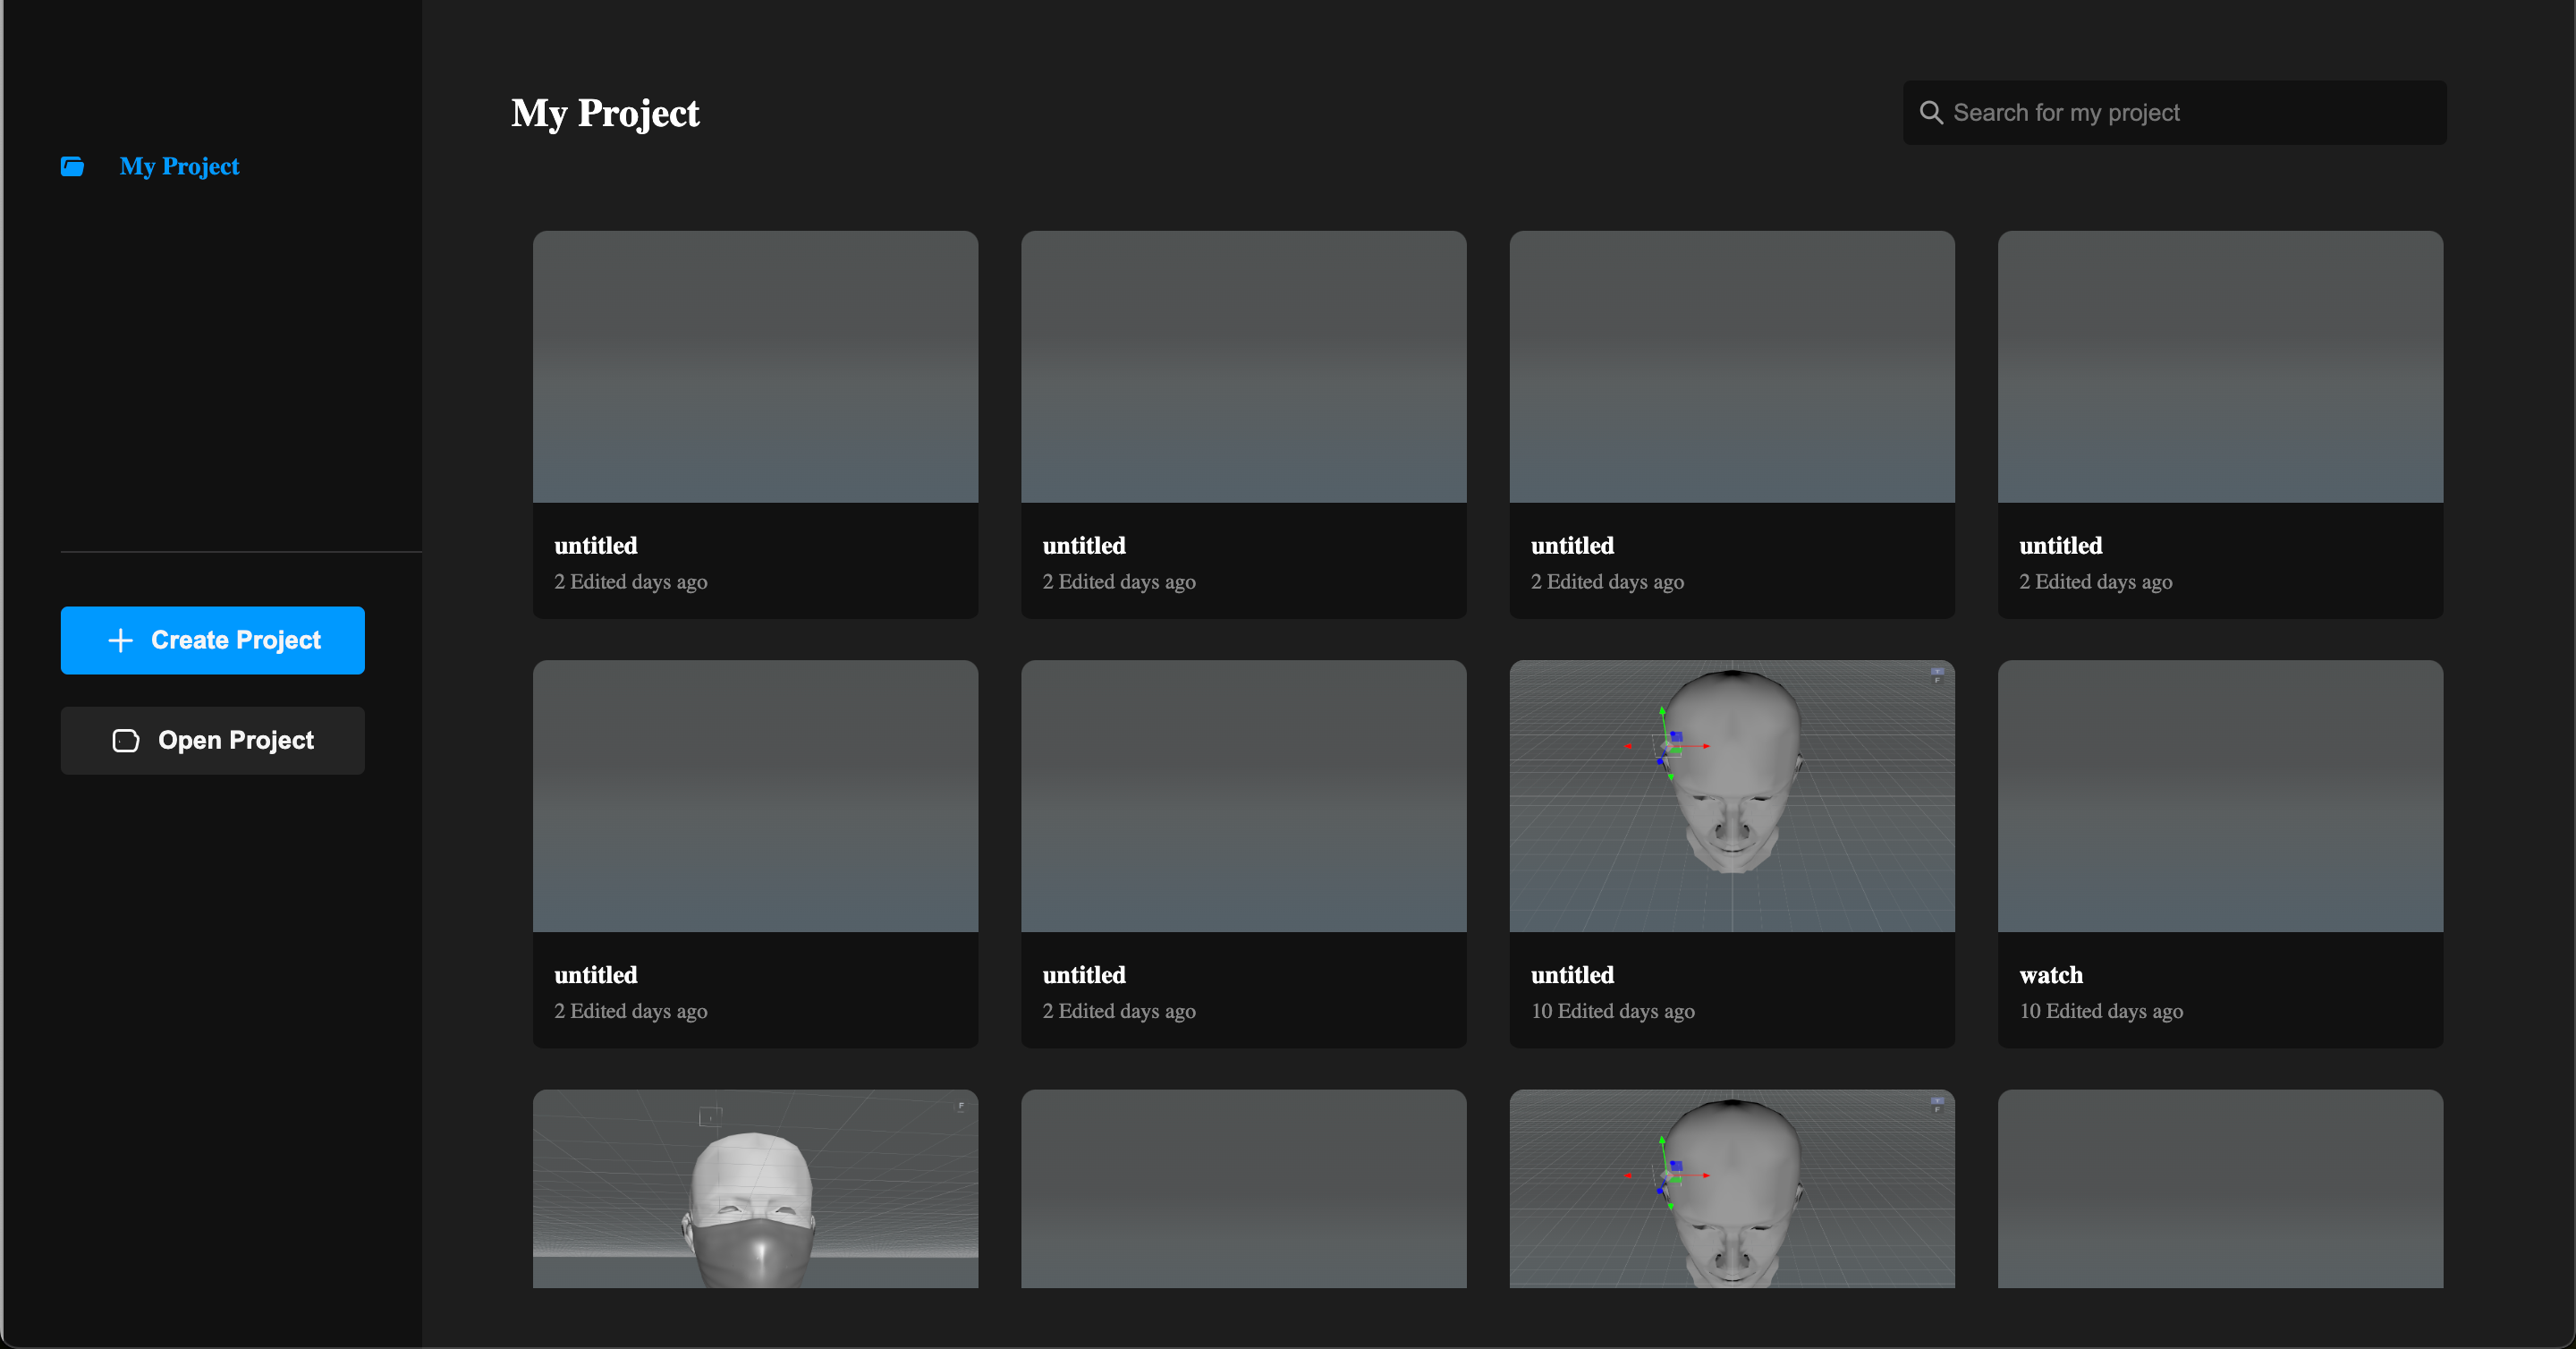The image size is (2576, 1349).
Task: Click the folder icon beside My Project
Action: point(72,166)
